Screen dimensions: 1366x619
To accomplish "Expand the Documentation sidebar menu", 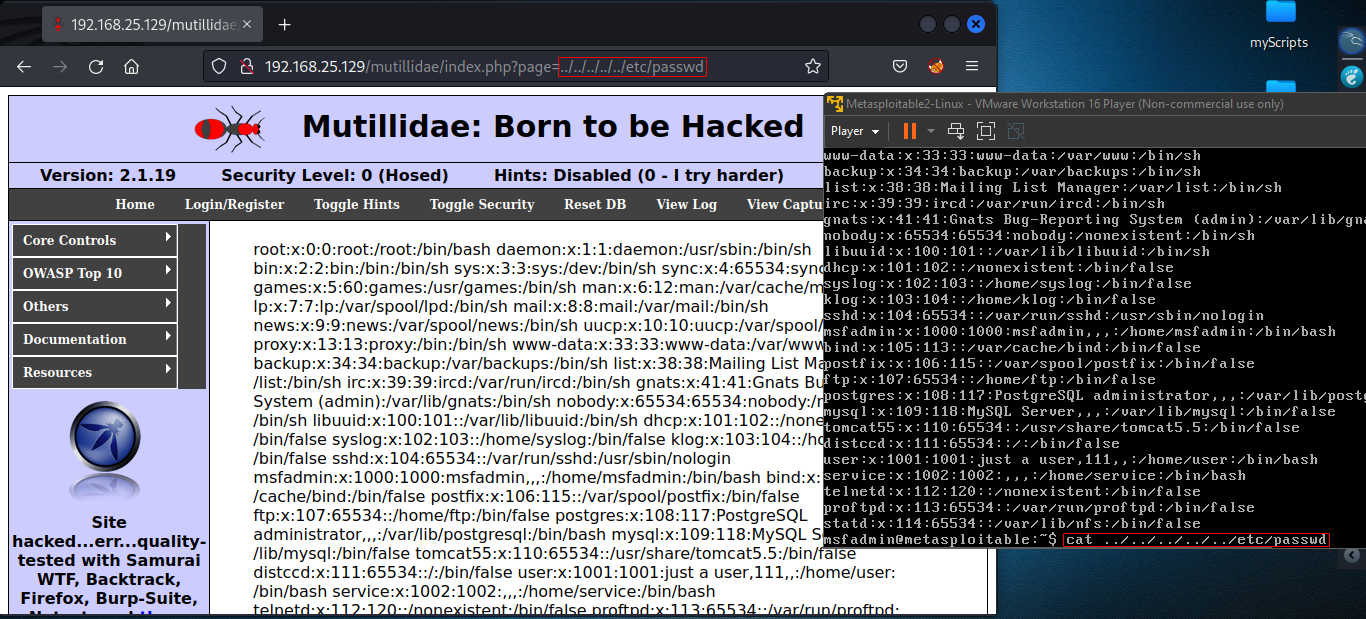I will [95, 339].
